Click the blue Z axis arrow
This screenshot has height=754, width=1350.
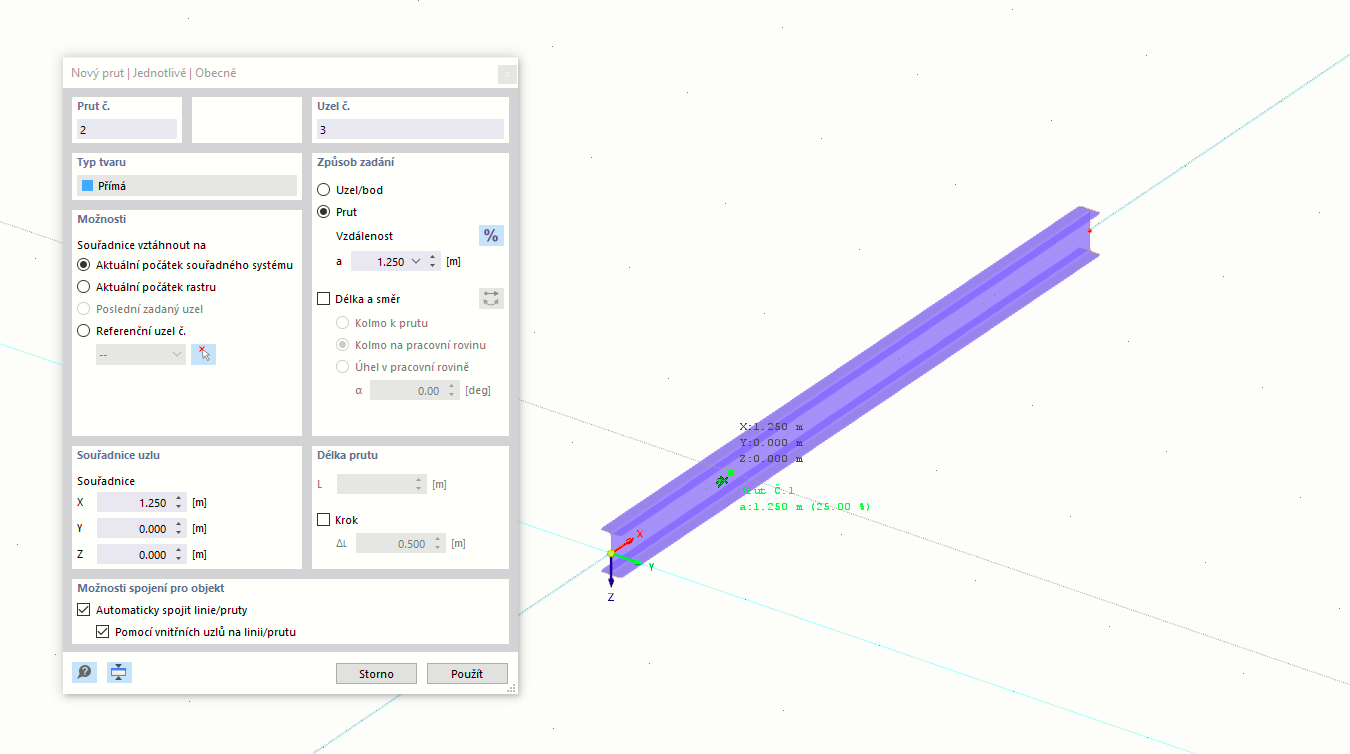point(611,572)
